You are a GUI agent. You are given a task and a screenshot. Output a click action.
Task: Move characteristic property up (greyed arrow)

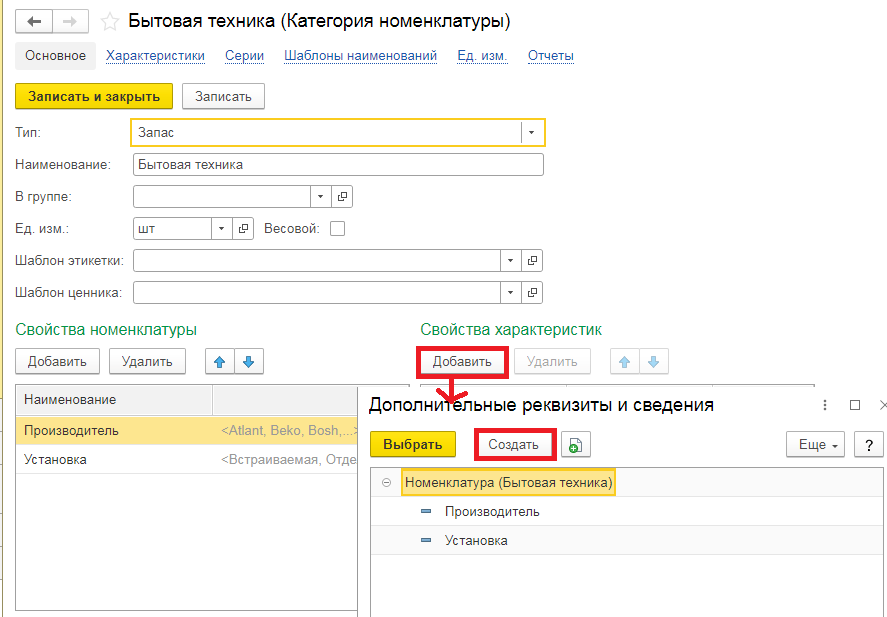tap(625, 362)
